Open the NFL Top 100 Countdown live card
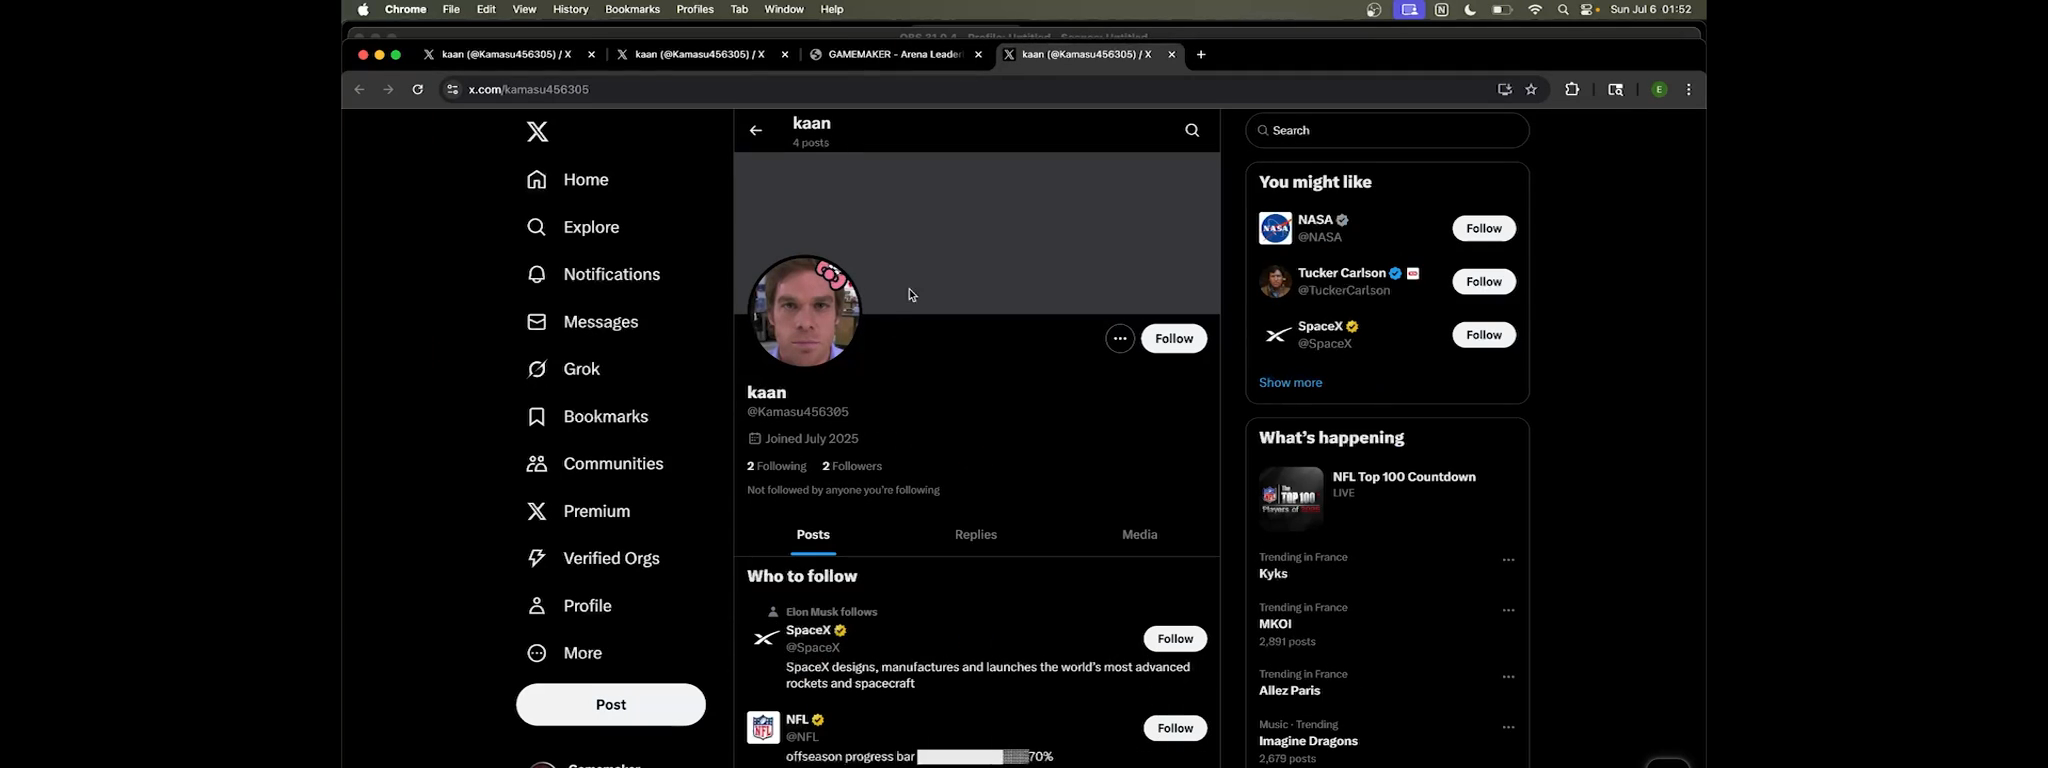The image size is (2048, 768). point(1387,498)
